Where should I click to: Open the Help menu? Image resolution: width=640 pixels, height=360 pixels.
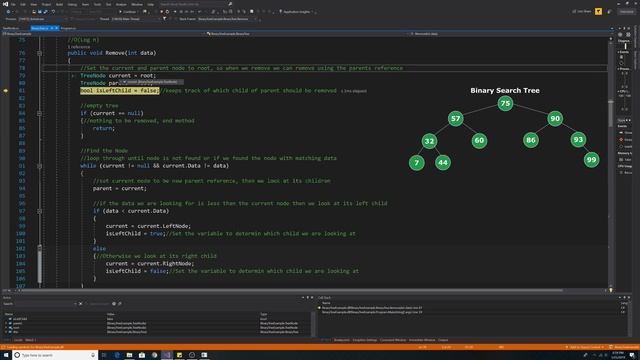151,4
